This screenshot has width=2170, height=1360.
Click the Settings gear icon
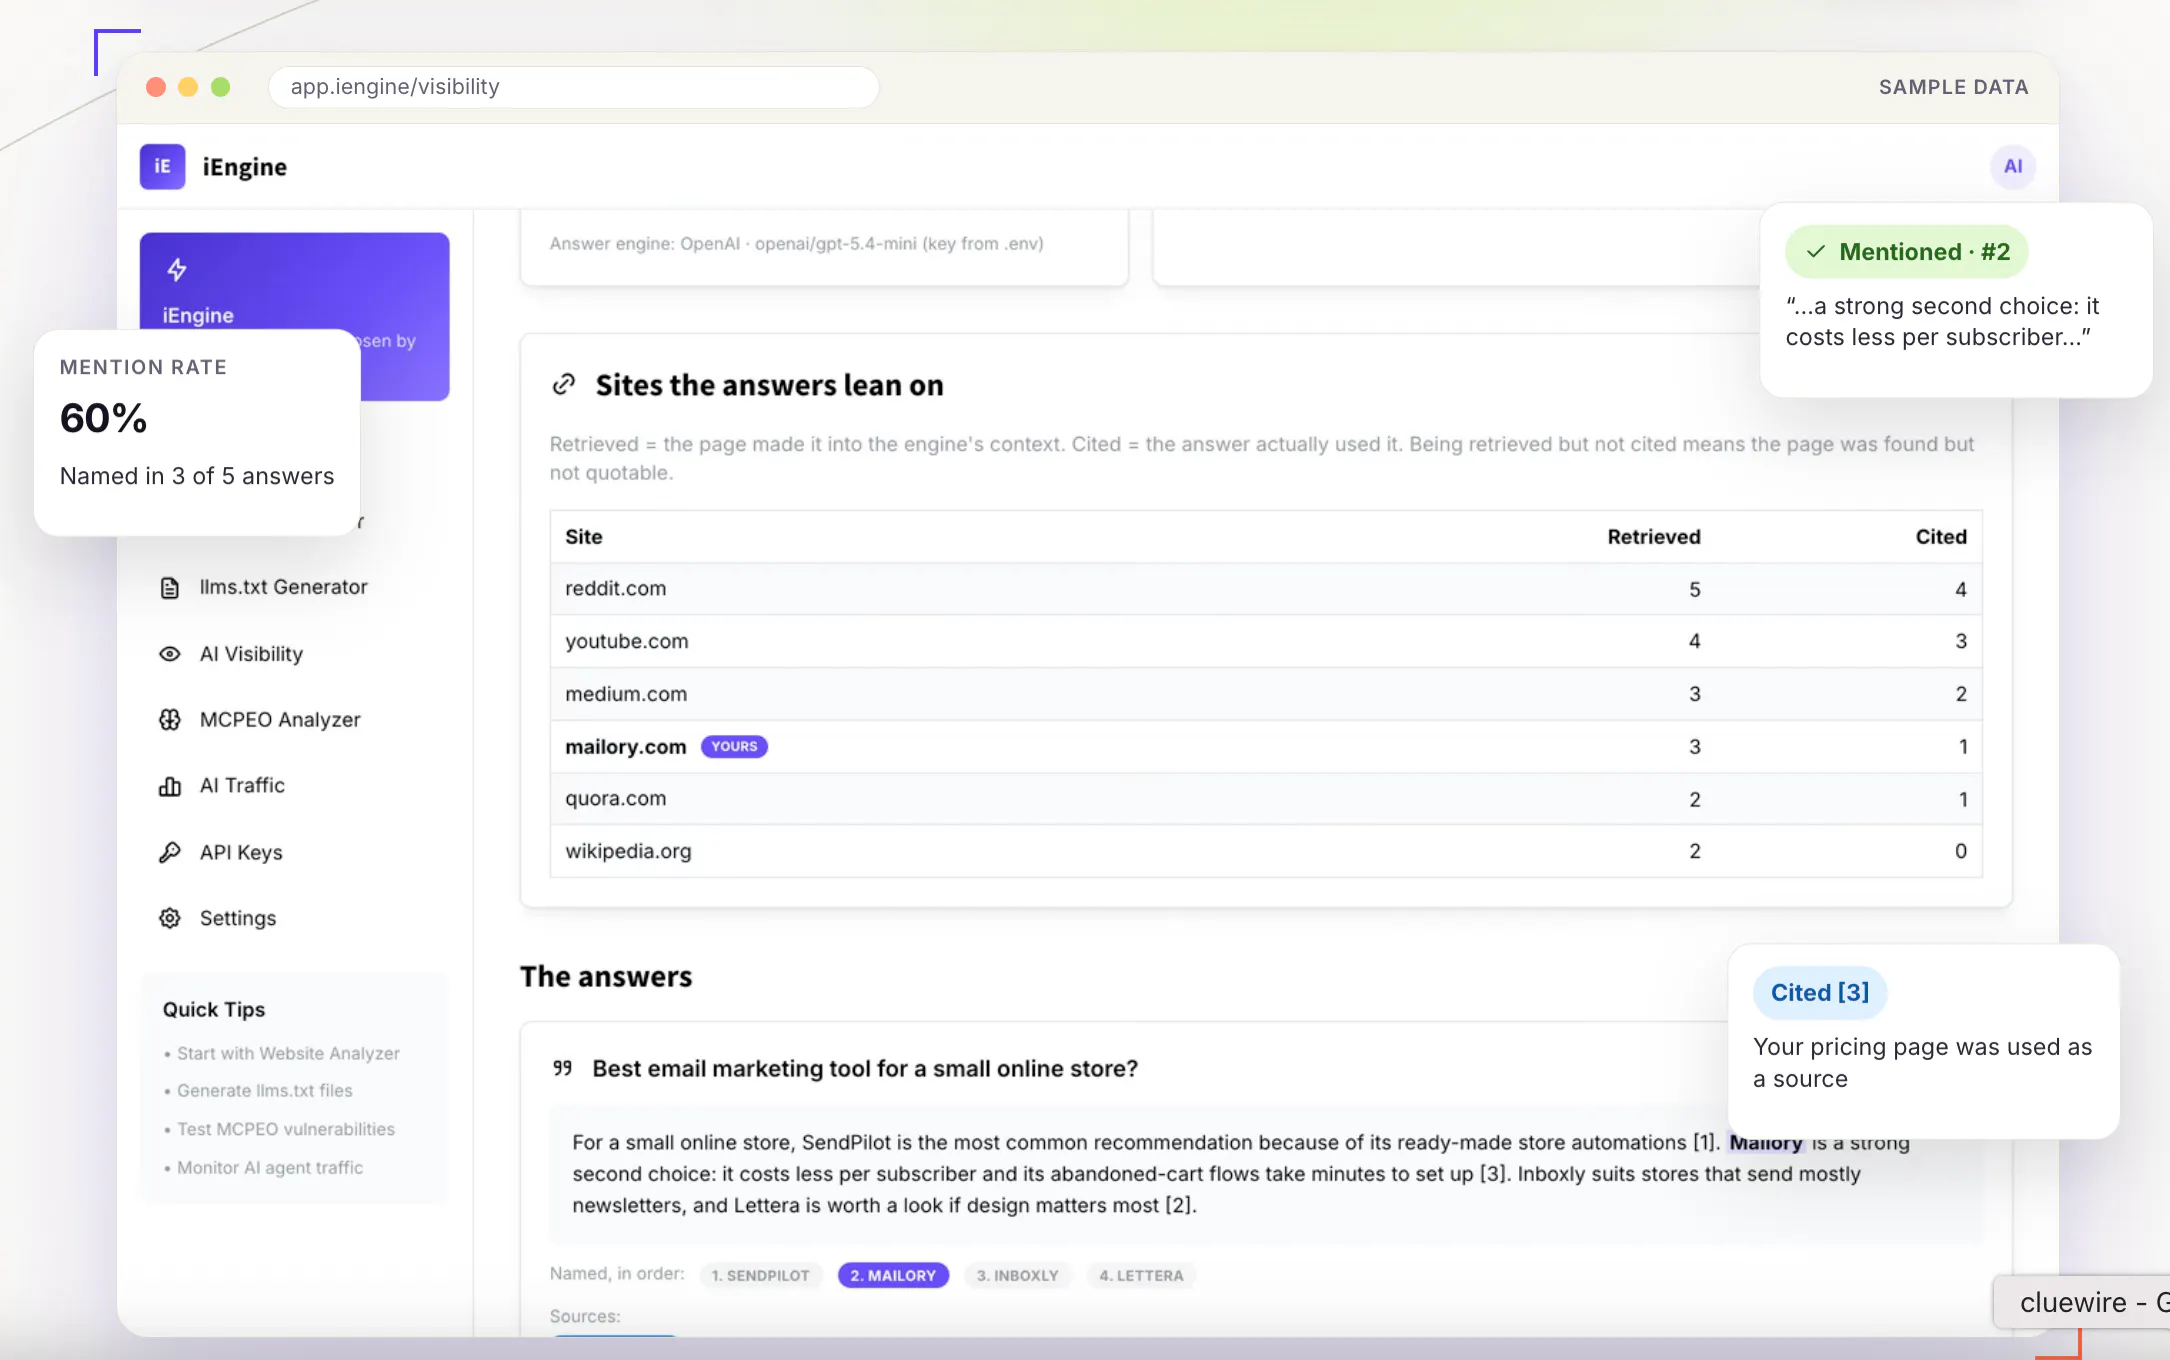click(x=170, y=918)
